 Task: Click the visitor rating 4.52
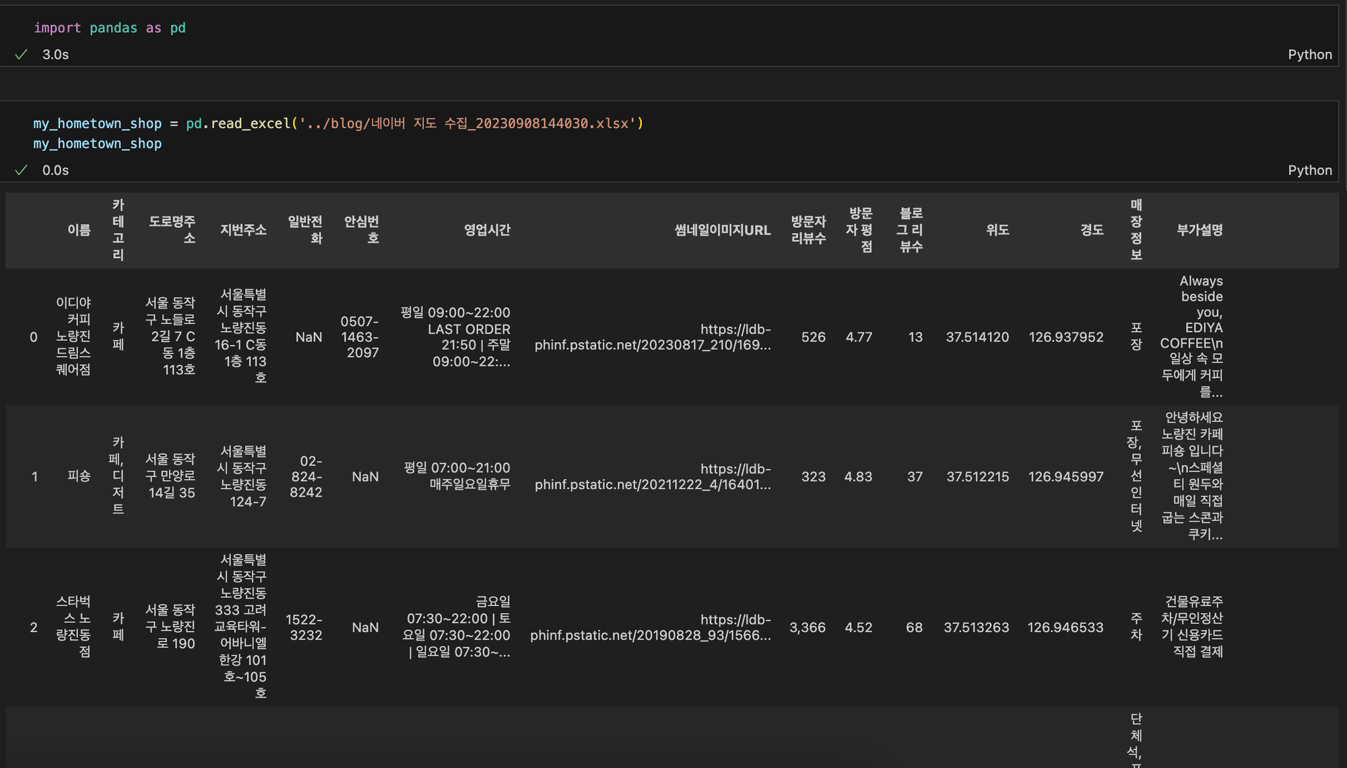[858, 628]
